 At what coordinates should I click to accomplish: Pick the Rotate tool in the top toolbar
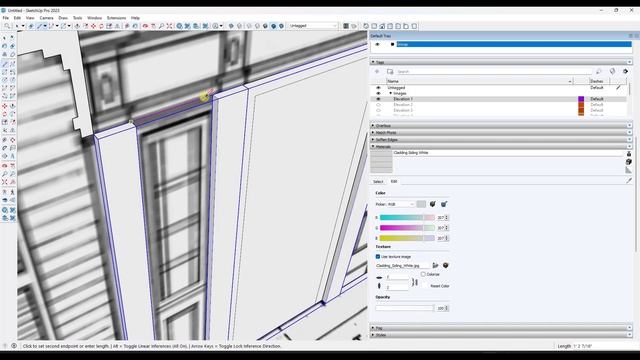(x=101, y=26)
